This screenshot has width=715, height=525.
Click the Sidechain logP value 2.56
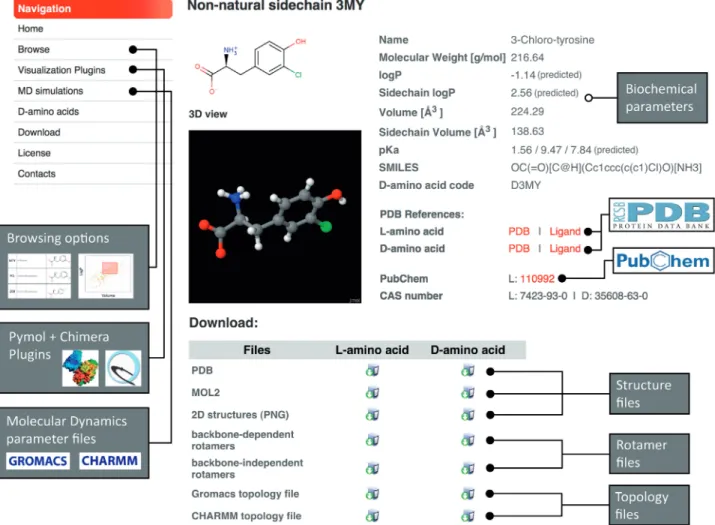(521, 93)
